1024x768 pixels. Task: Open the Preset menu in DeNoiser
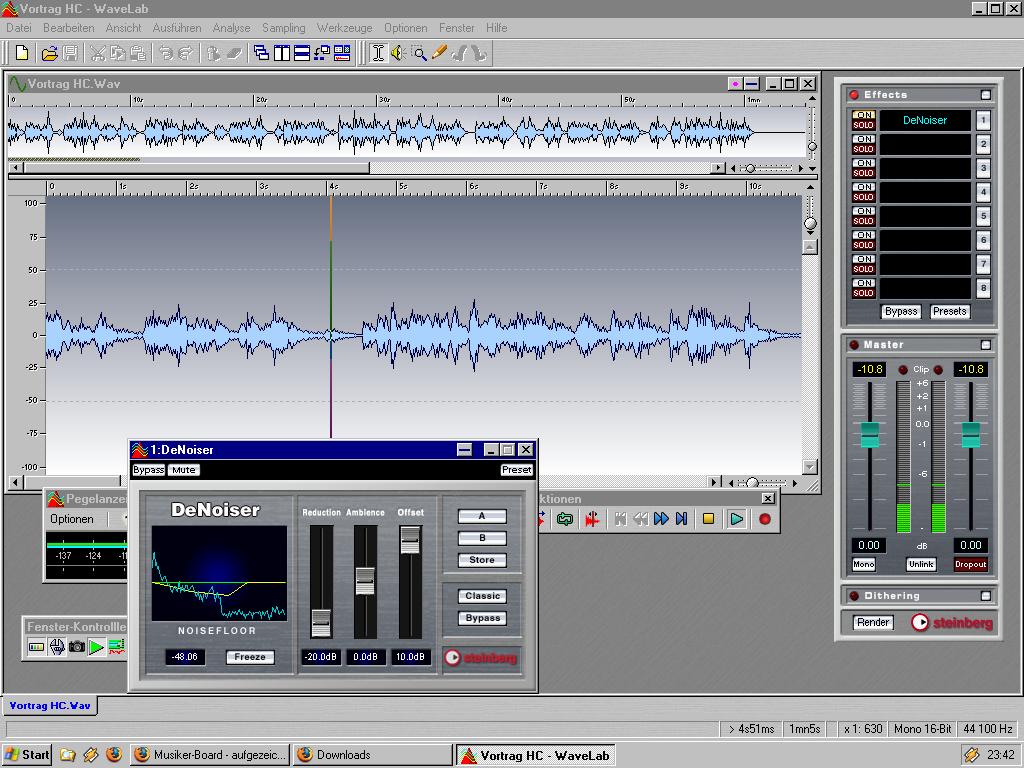click(517, 470)
